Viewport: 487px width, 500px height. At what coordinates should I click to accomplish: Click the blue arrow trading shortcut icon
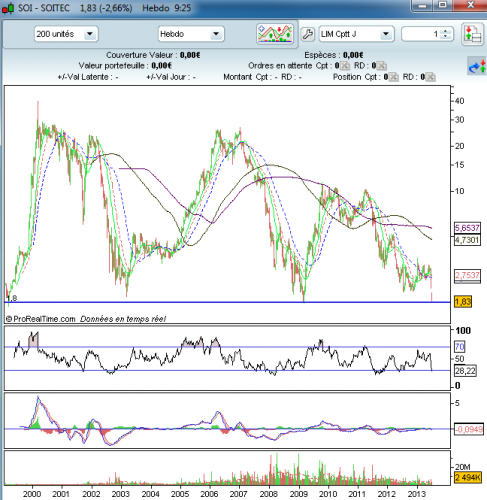coord(477,66)
